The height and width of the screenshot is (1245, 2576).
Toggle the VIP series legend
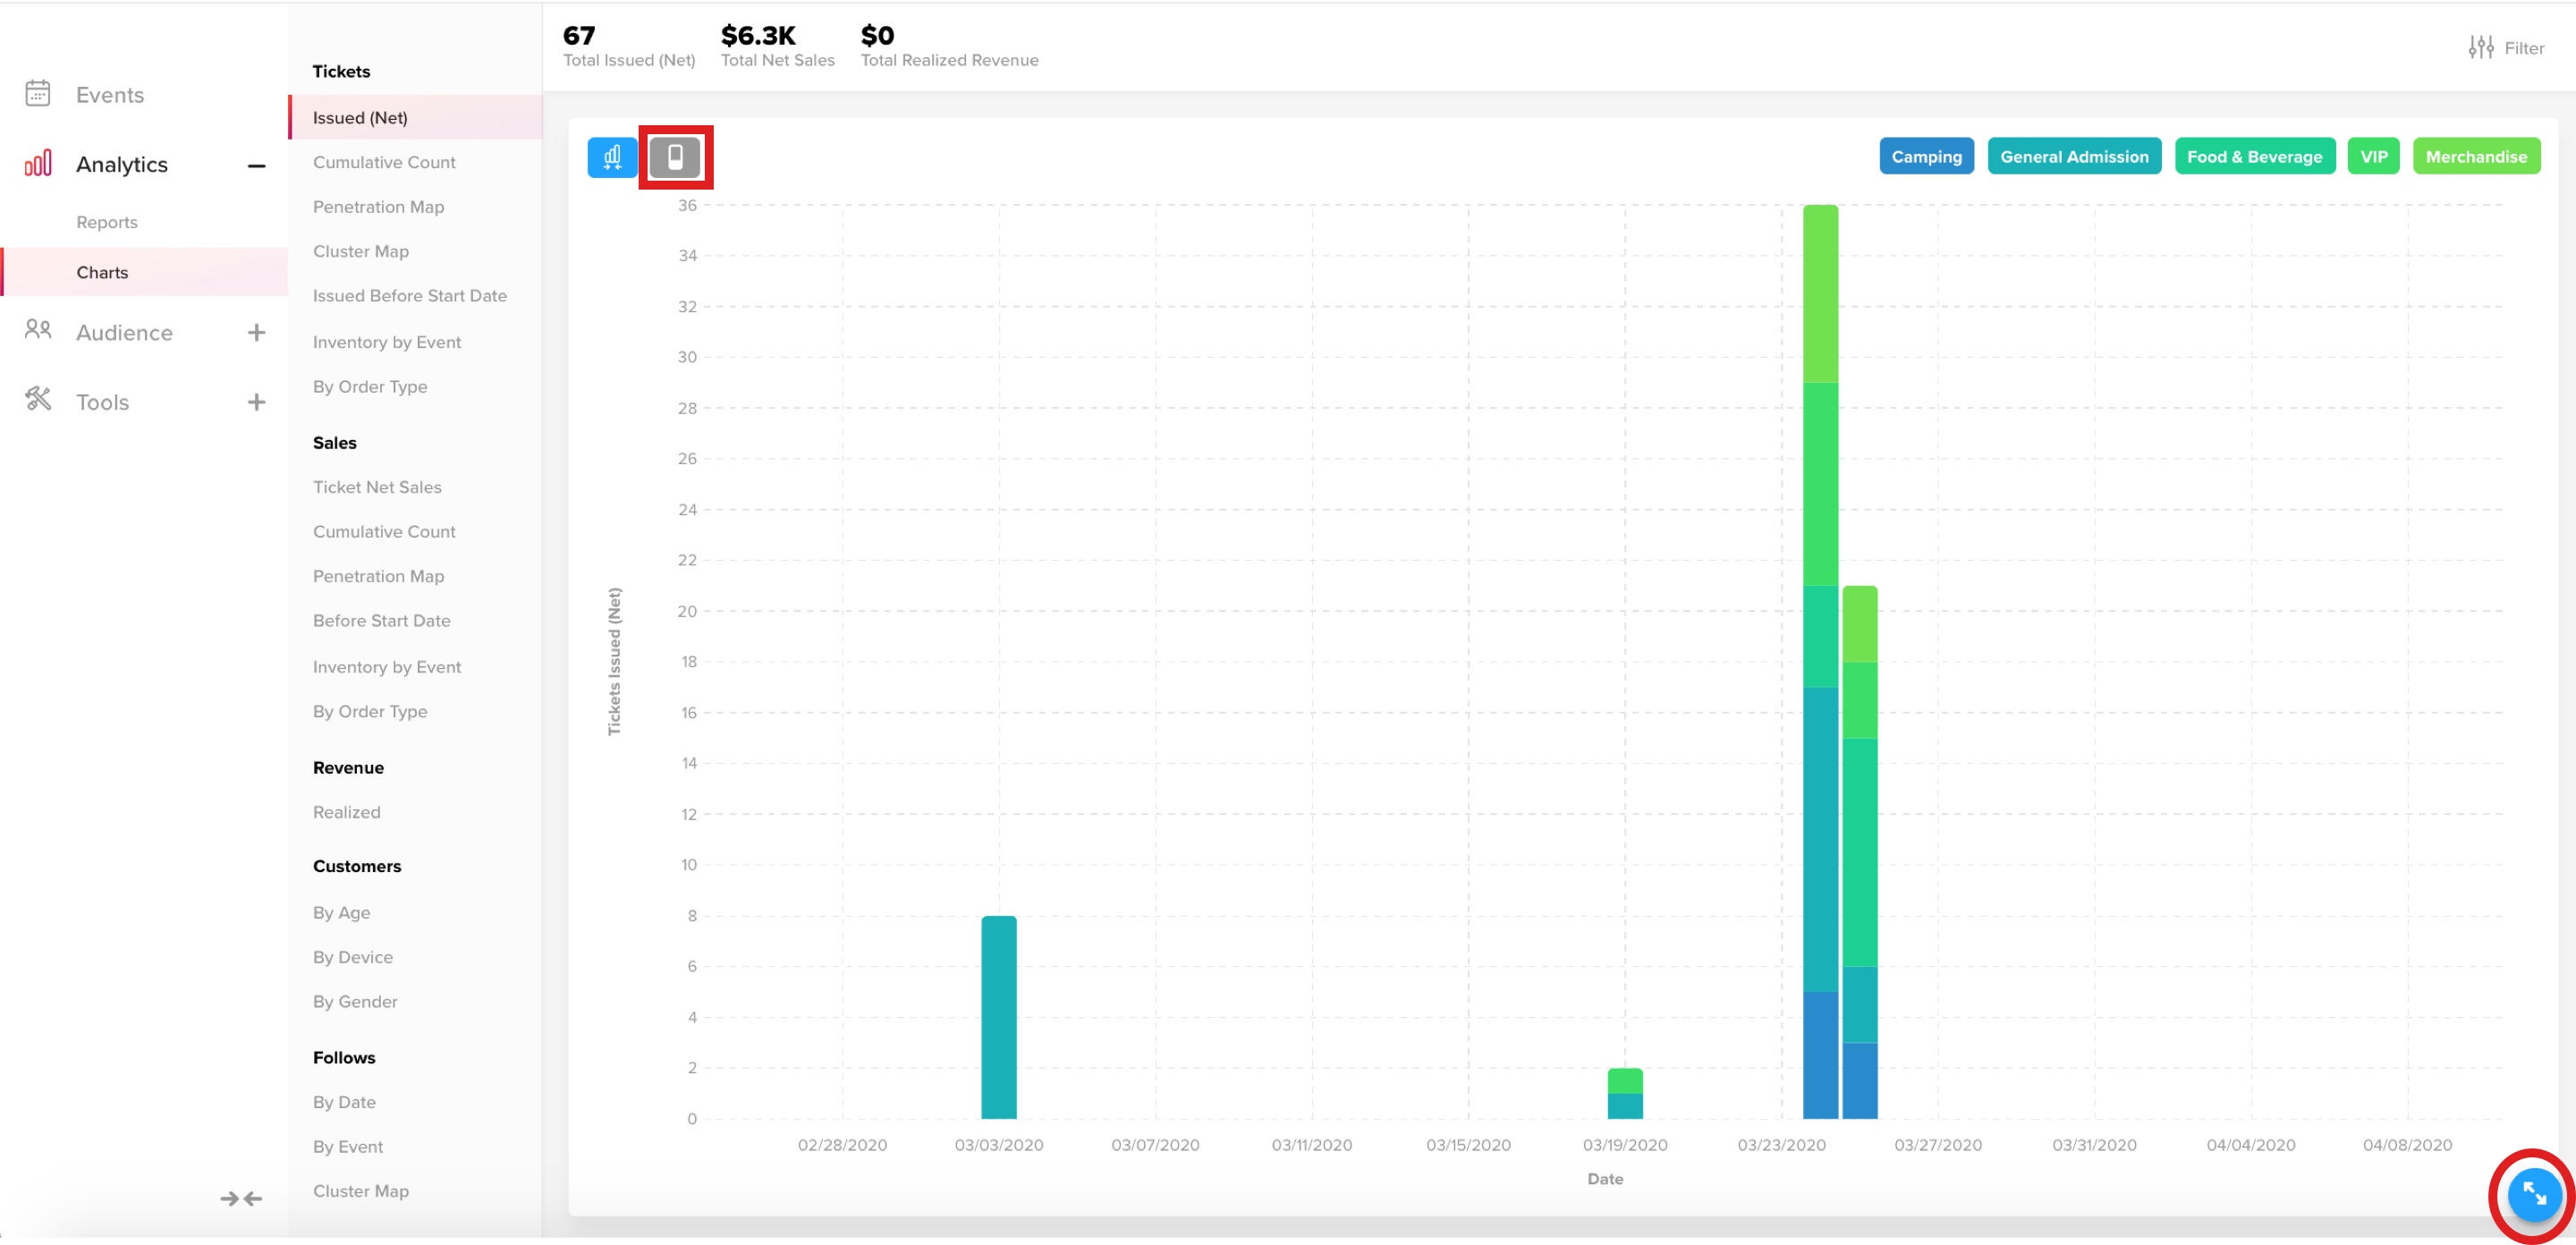[x=2373, y=157]
